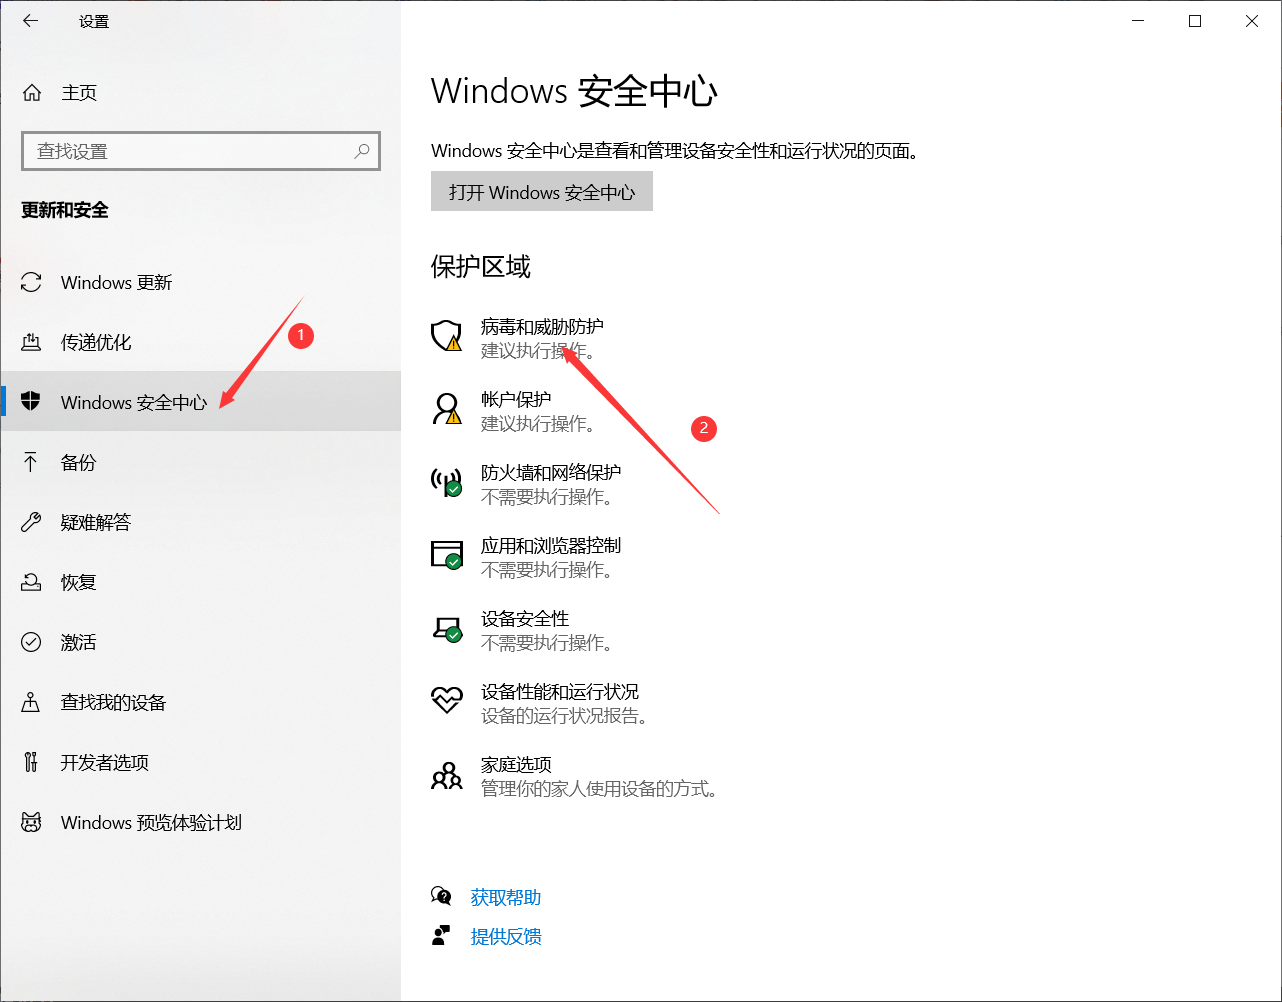This screenshot has width=1282, height=1002.
Task: Click the 帐户保护 person icon
Action: 446,409
